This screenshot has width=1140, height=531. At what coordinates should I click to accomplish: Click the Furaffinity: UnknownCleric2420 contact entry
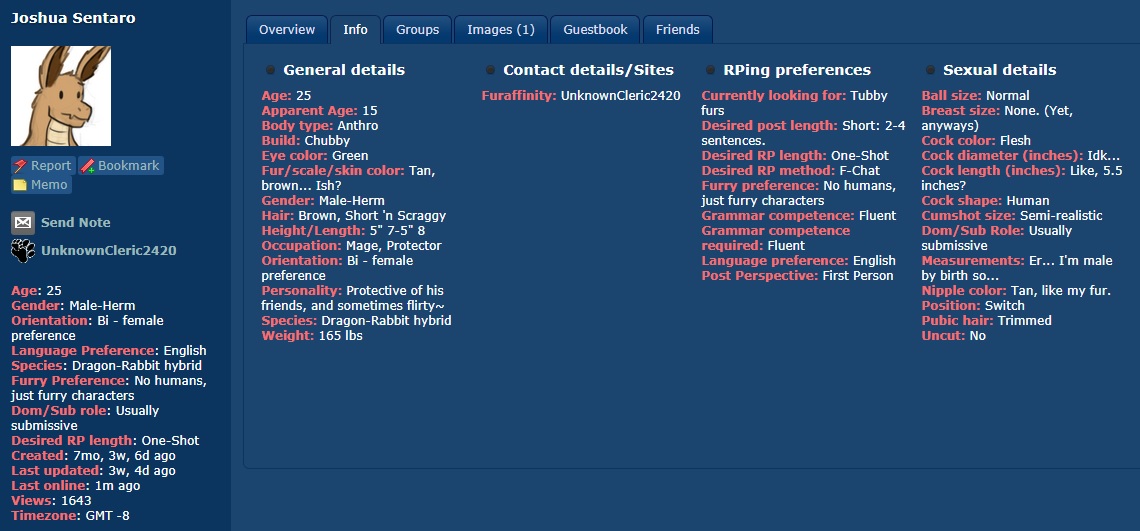pos(581,95)
